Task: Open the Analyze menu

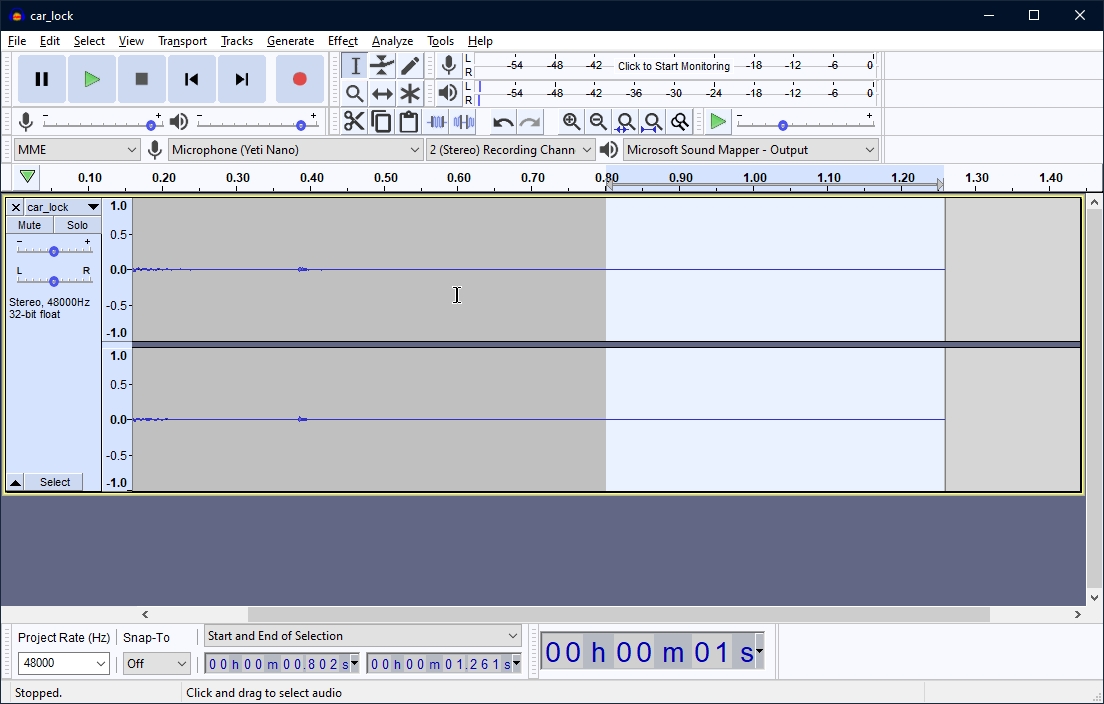Action: coord(392,41)
